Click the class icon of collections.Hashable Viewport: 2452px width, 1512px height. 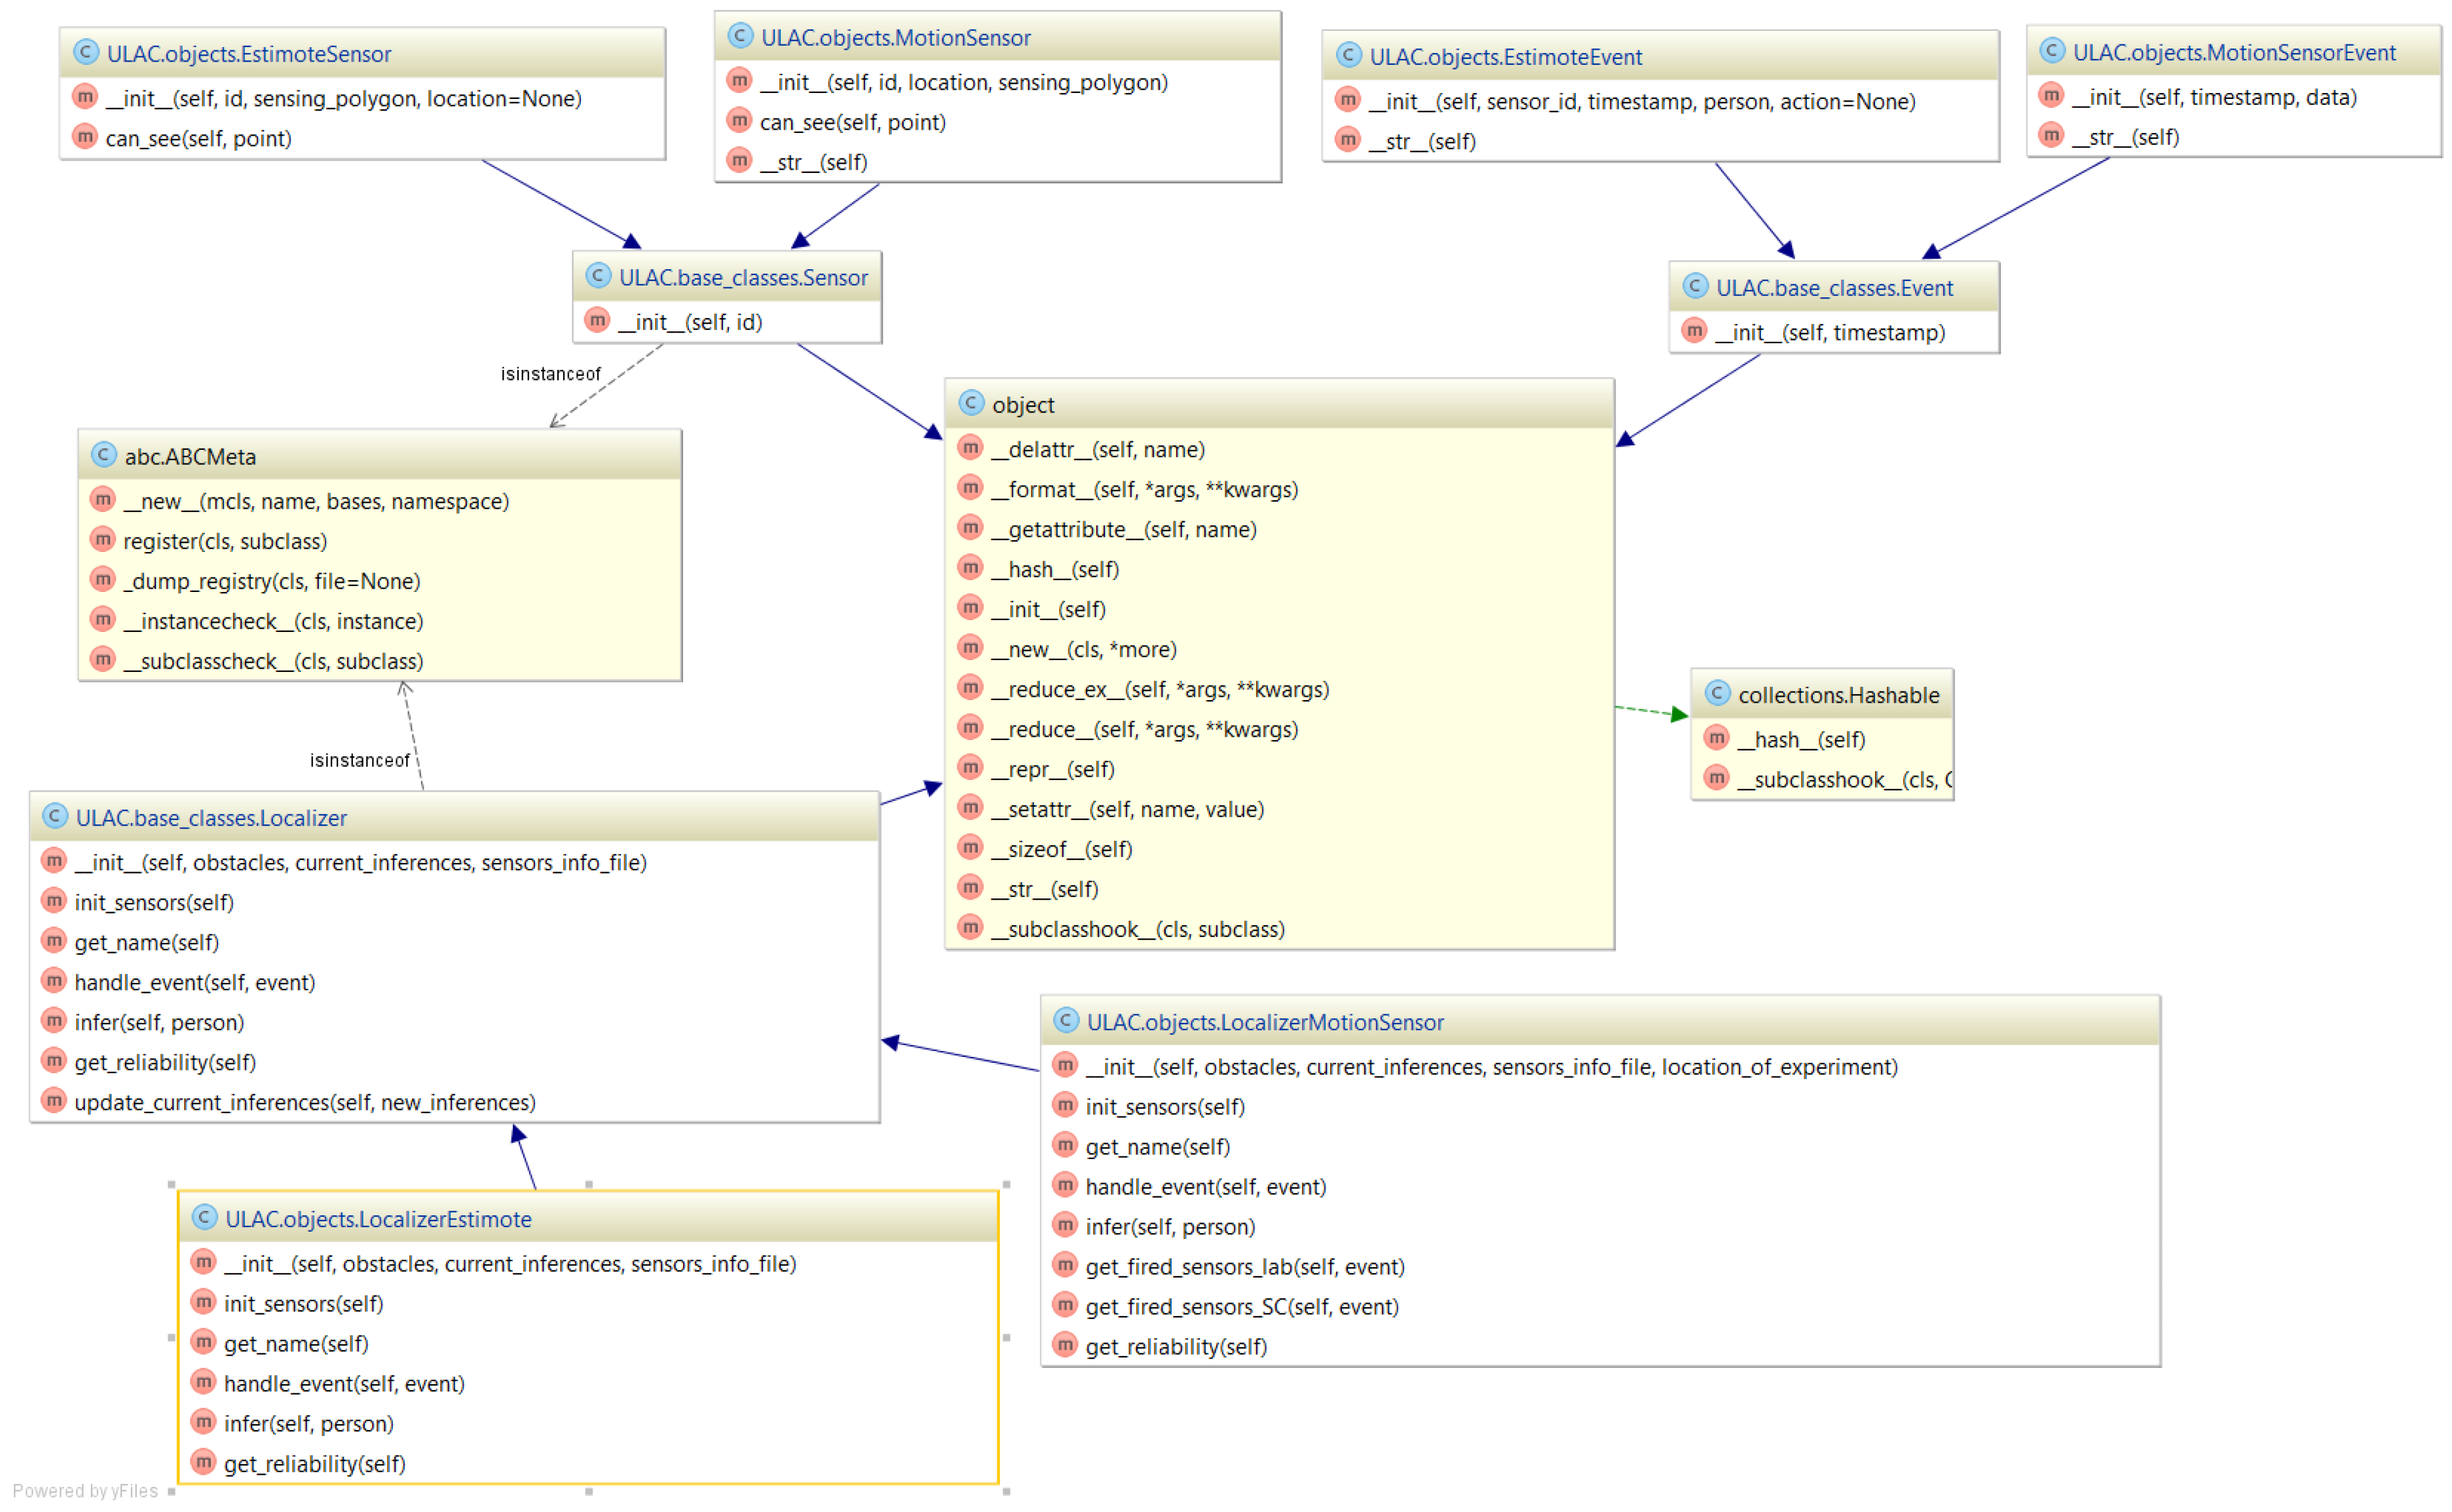point(1717,693)
